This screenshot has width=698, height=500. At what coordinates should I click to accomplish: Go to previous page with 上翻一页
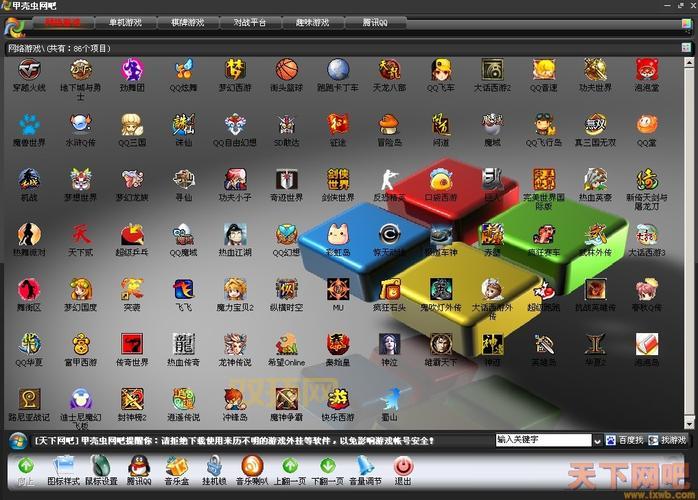[x=289, y=466]
